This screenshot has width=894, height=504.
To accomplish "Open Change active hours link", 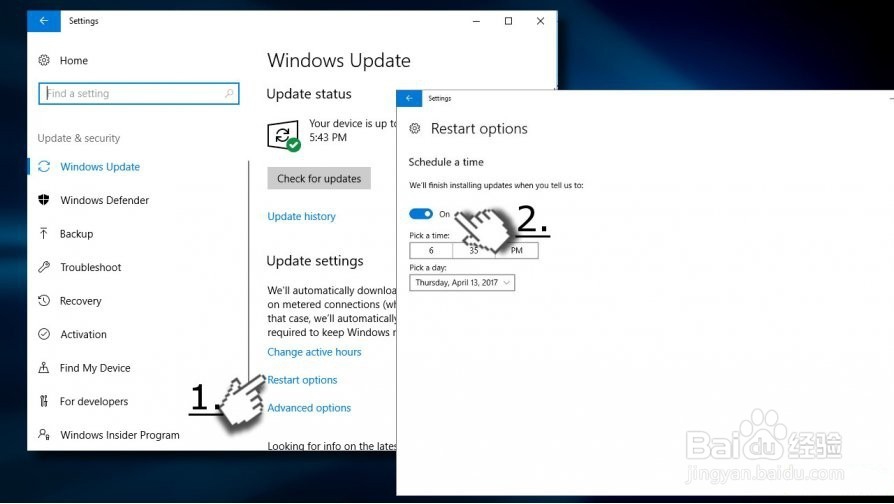I will point(314,352).
